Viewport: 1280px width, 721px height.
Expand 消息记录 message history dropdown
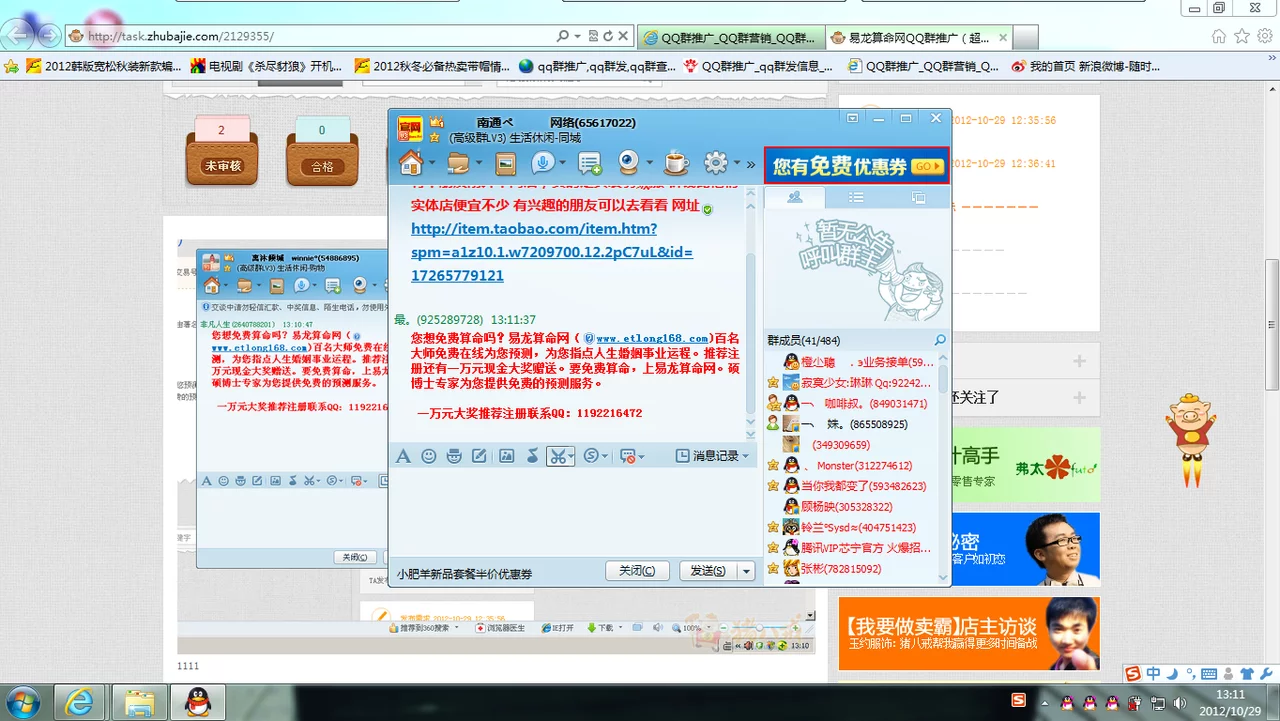746,456
